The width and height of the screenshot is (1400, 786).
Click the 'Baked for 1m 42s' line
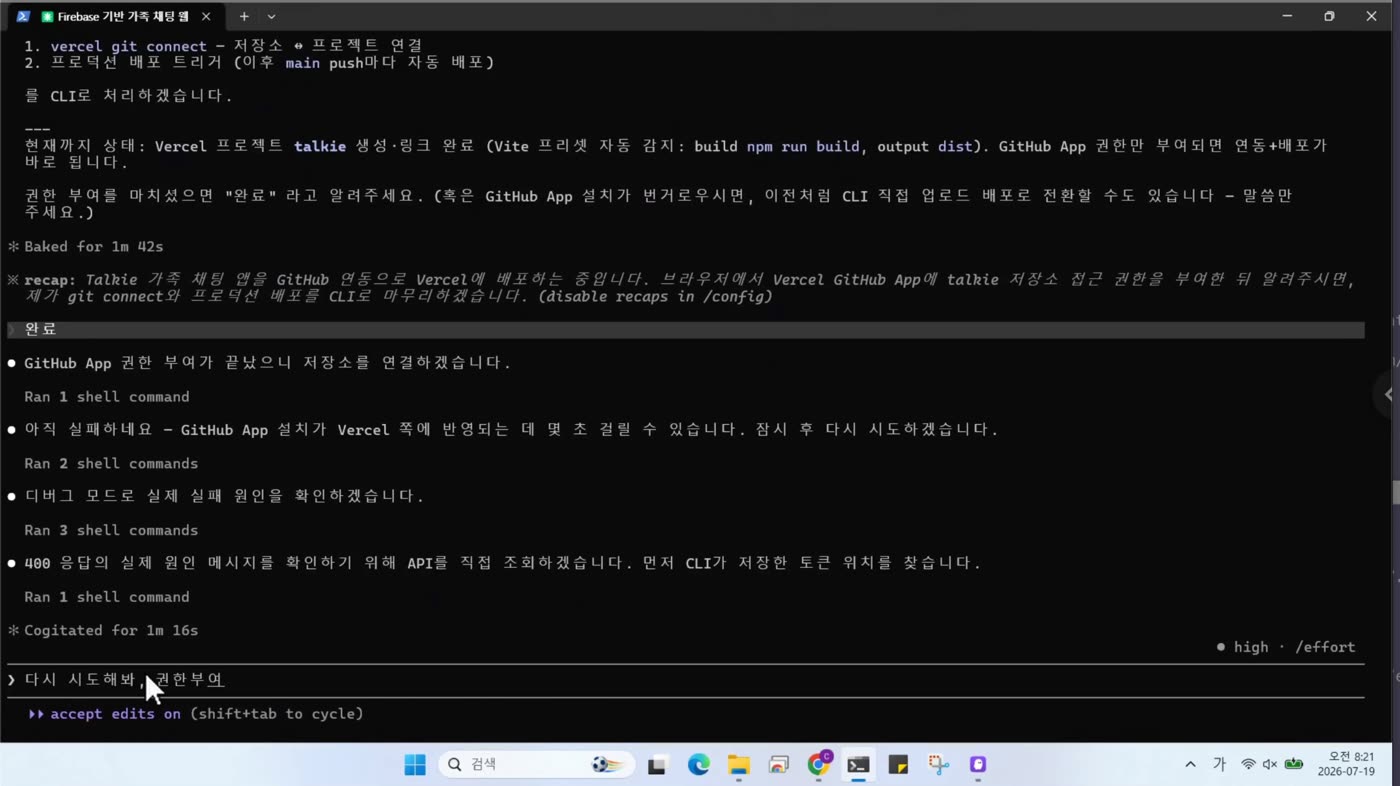tap(94, 246)
